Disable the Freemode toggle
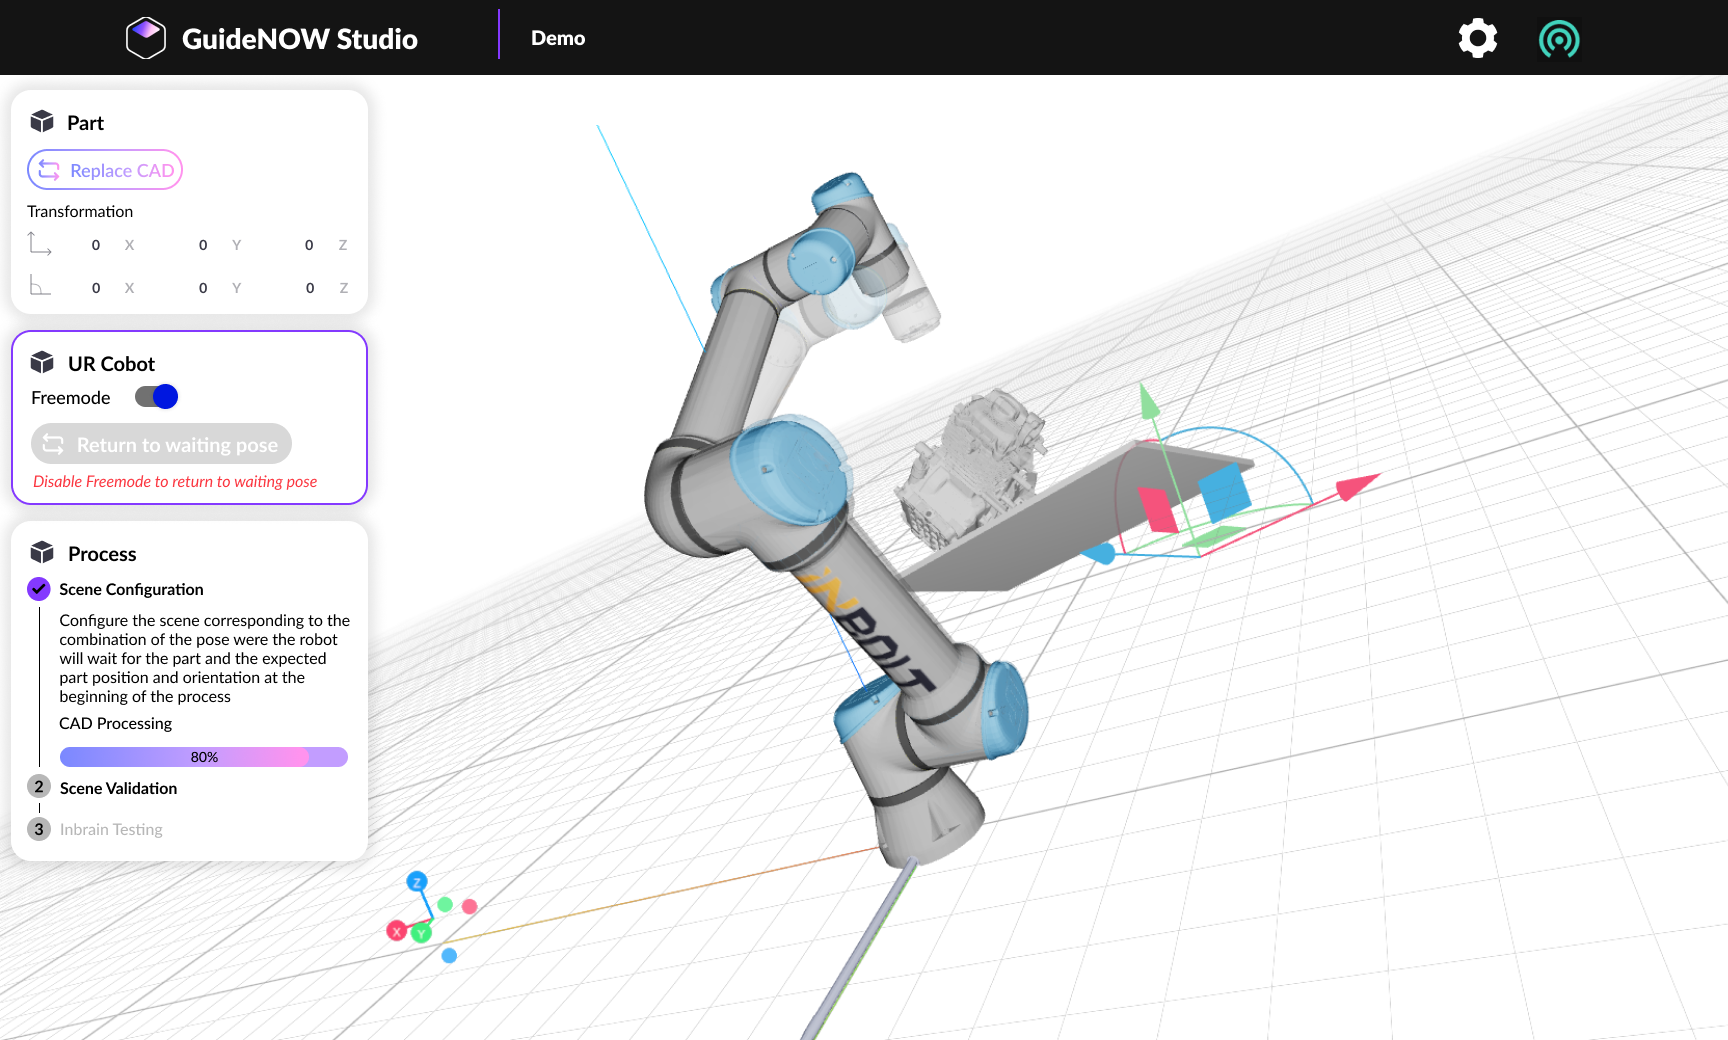This screenshot has height=1040, width=1728. (157, 397)
